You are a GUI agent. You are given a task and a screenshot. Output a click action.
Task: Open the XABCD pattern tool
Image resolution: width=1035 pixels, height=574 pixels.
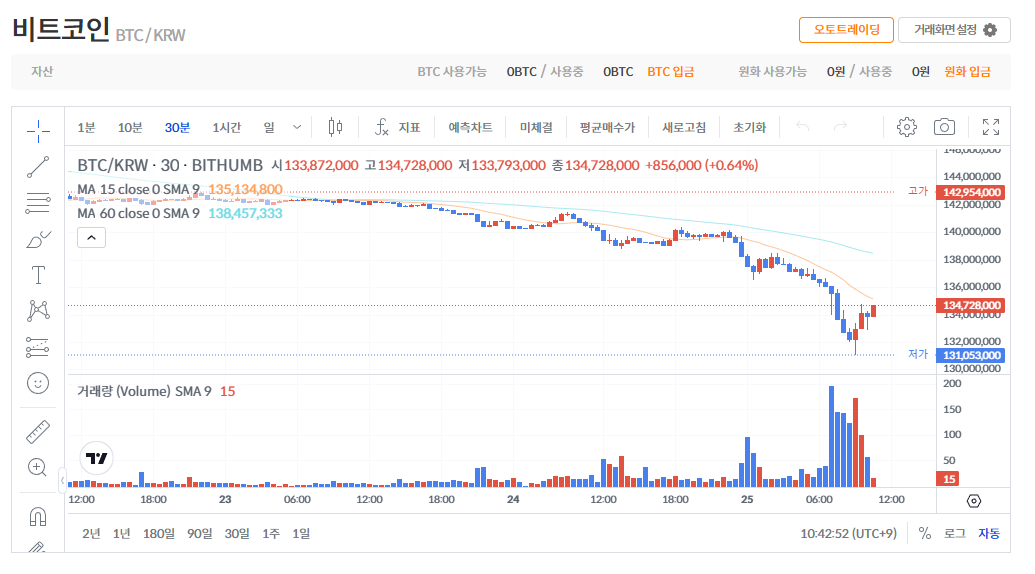(x=38, y=311)
